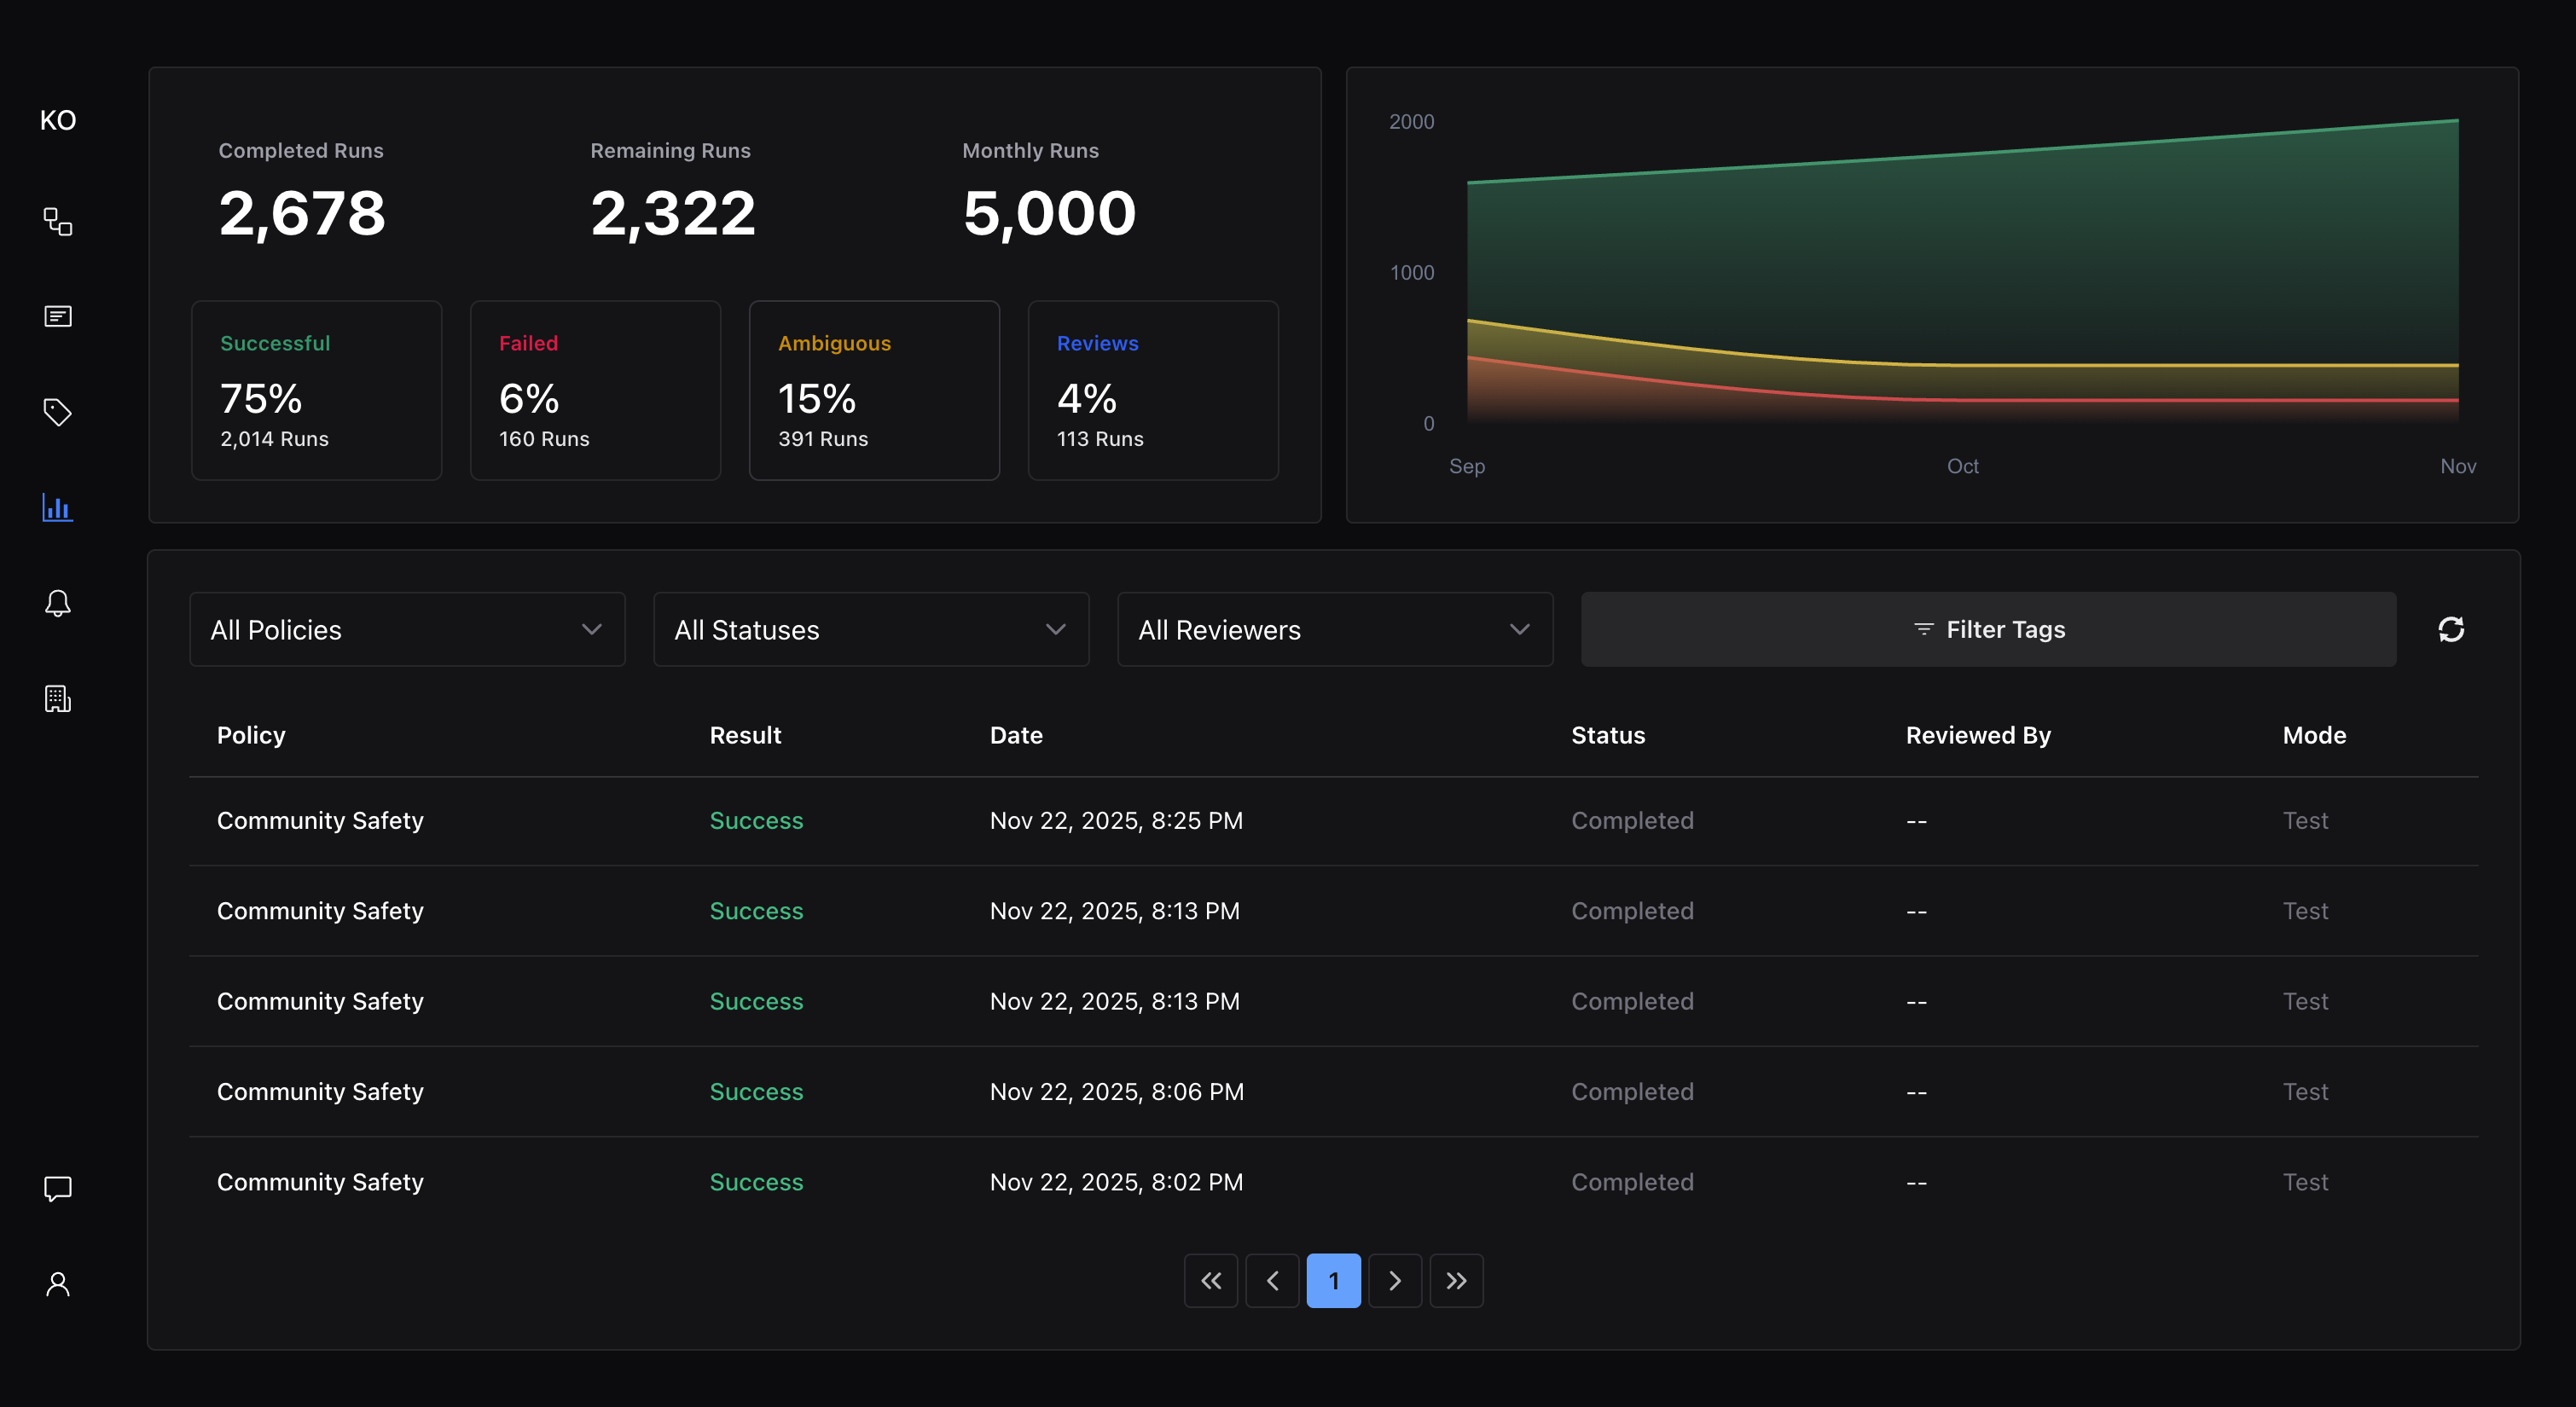The image size is (2576, 1407).
Task: Open the All Statuses dropdown
Action: 870,629
